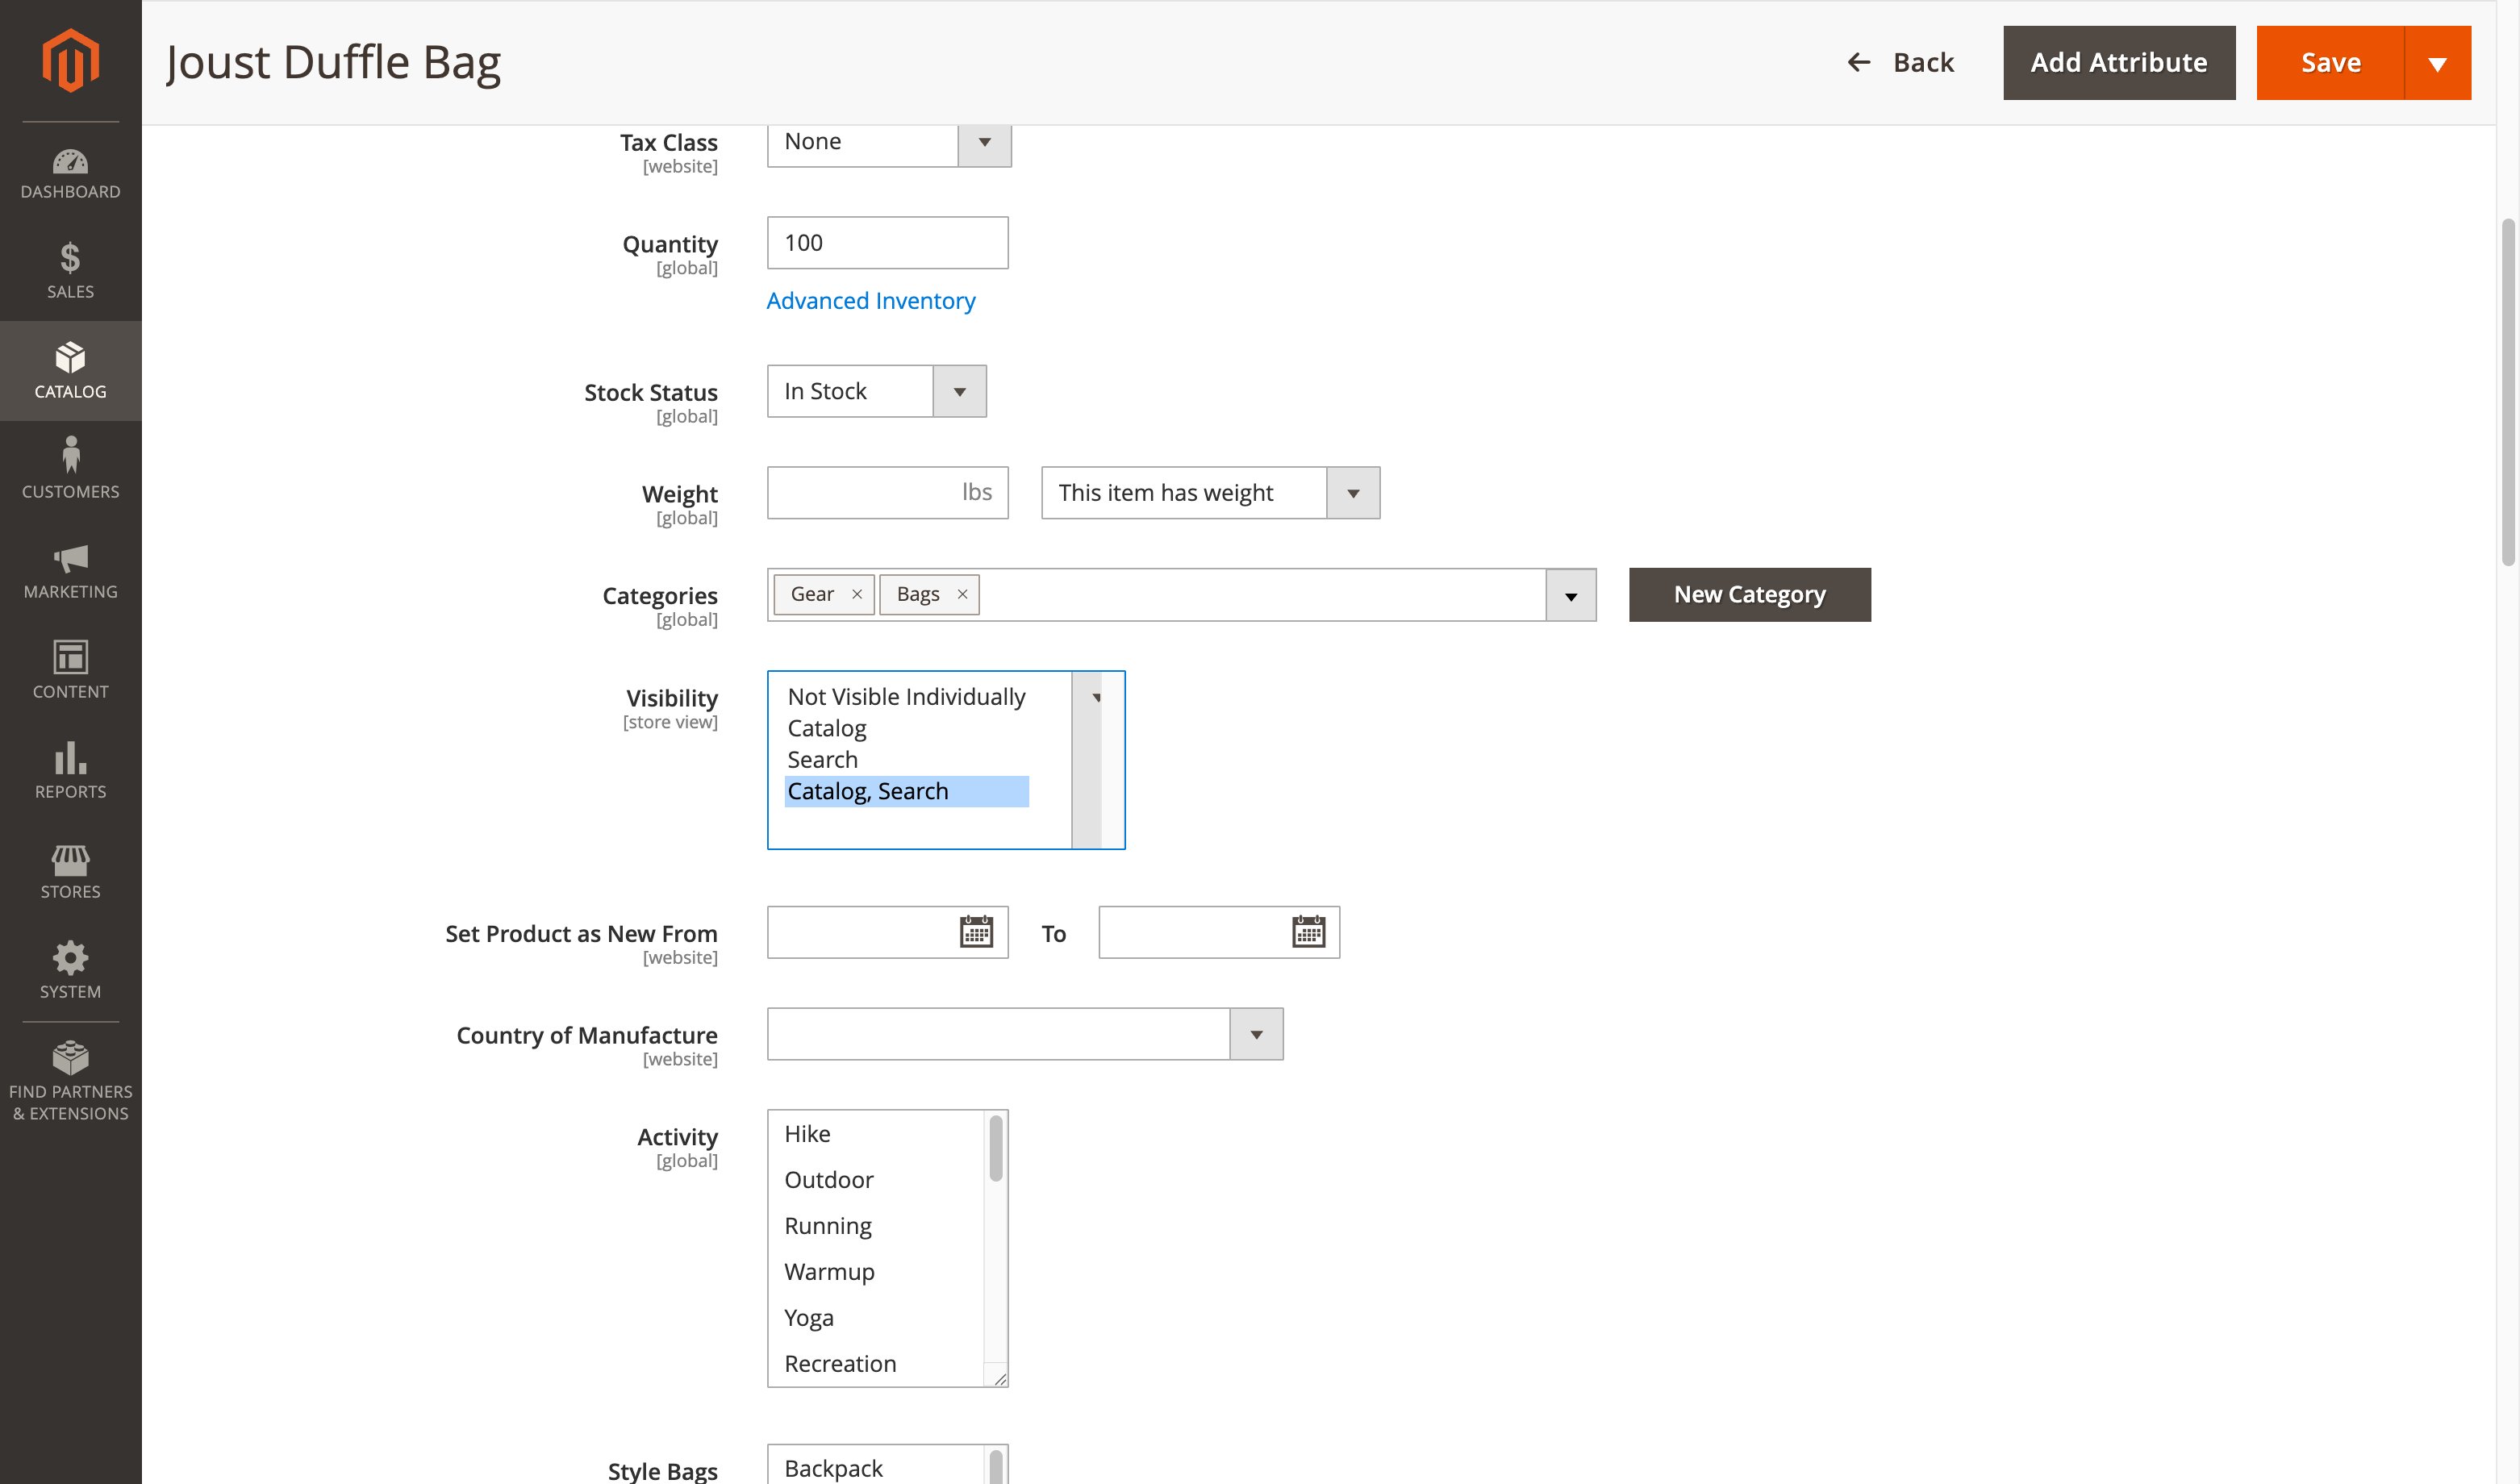Focus the Quantity input field
Image resolution: width=2520 pixels, height=1484 pixels.
pos(888,242)
